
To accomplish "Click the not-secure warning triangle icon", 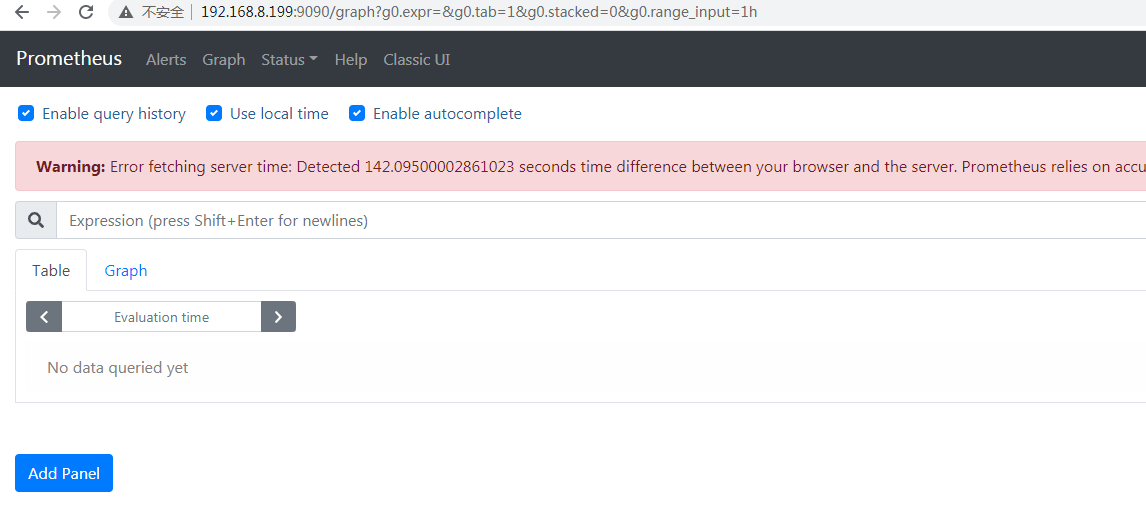I will [126, 12].
